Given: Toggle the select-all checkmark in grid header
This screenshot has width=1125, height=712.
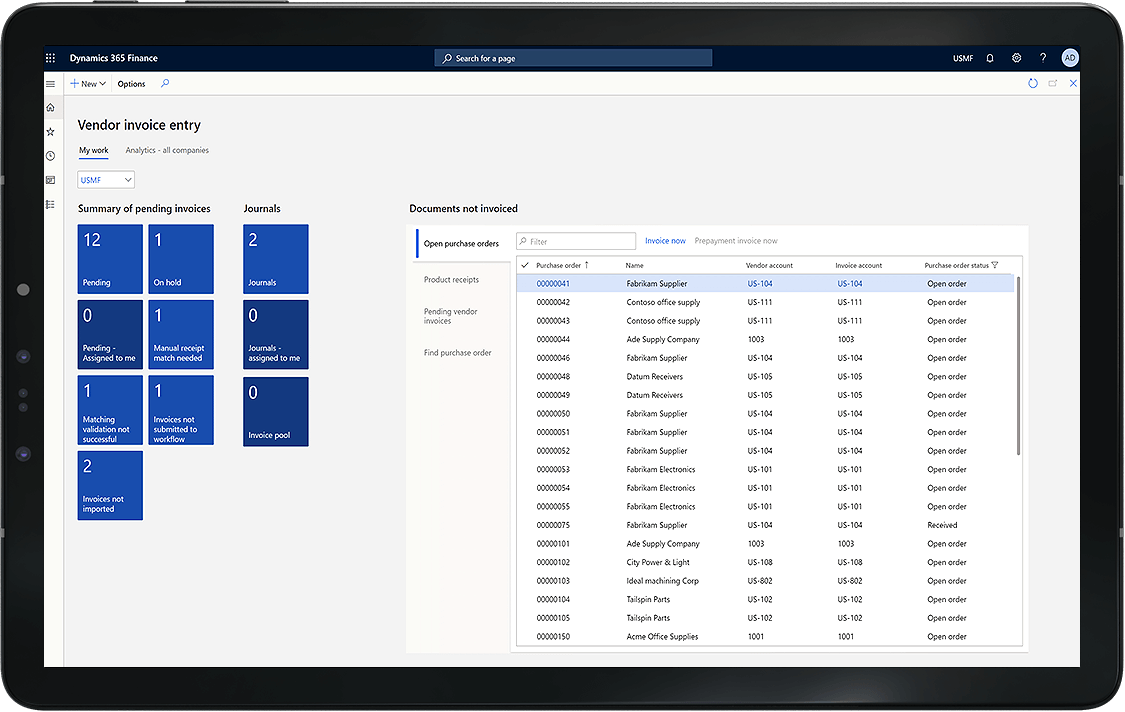Looking at the screenshot, I should tap(525, 265).
